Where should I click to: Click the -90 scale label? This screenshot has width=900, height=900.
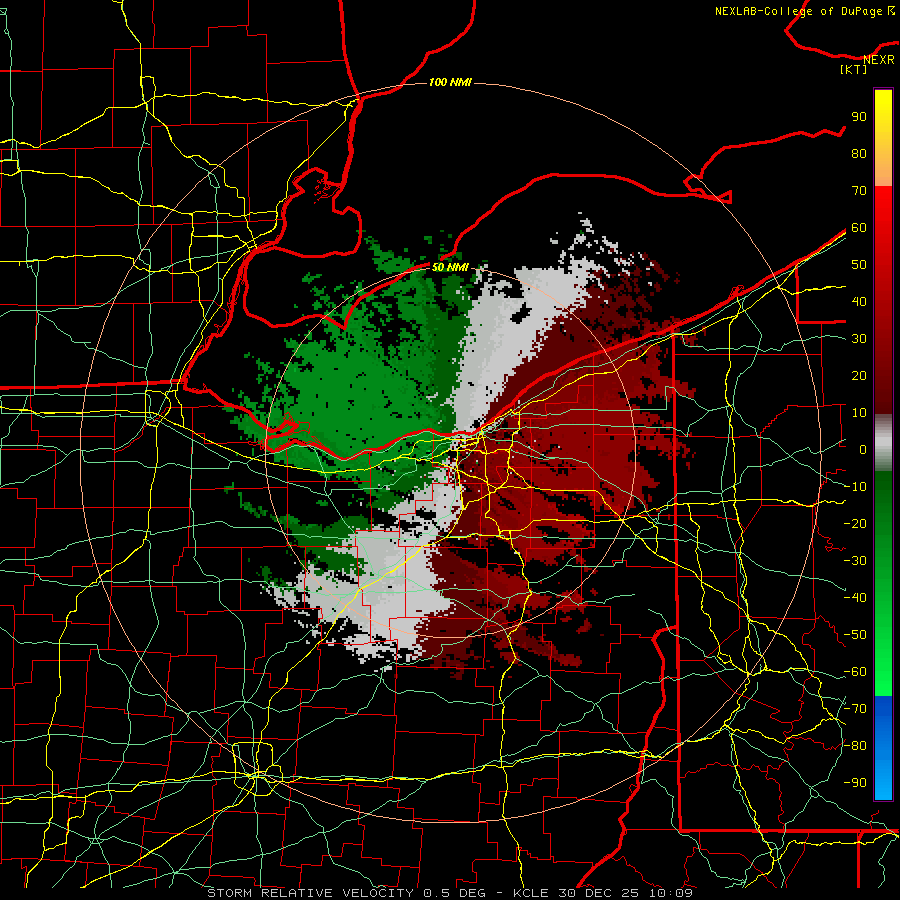coord(855,783)
